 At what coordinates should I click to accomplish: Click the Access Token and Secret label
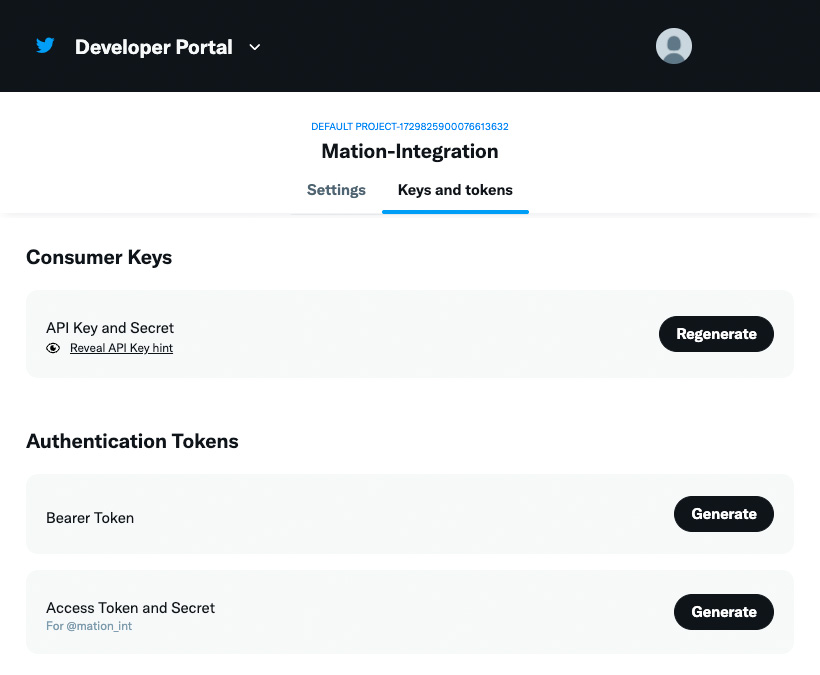pos(130,608)
